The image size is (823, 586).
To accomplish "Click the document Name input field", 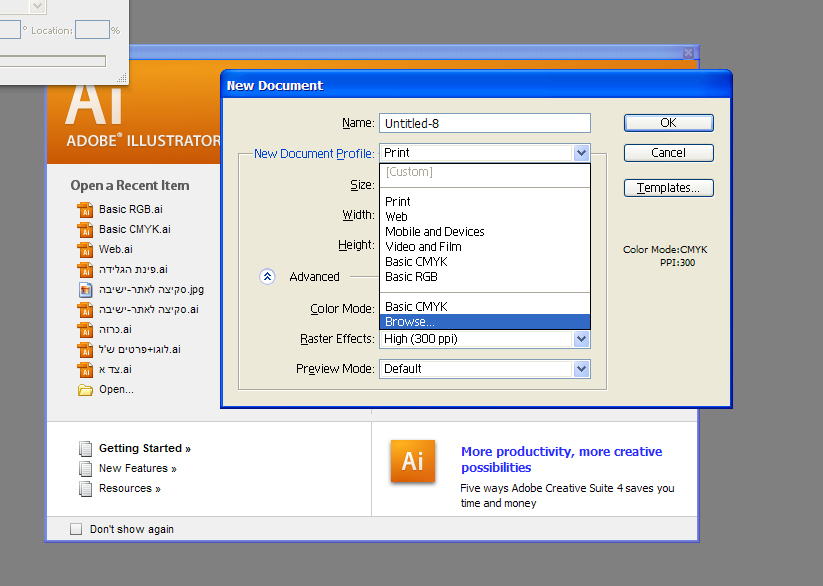I will (484, 123).
